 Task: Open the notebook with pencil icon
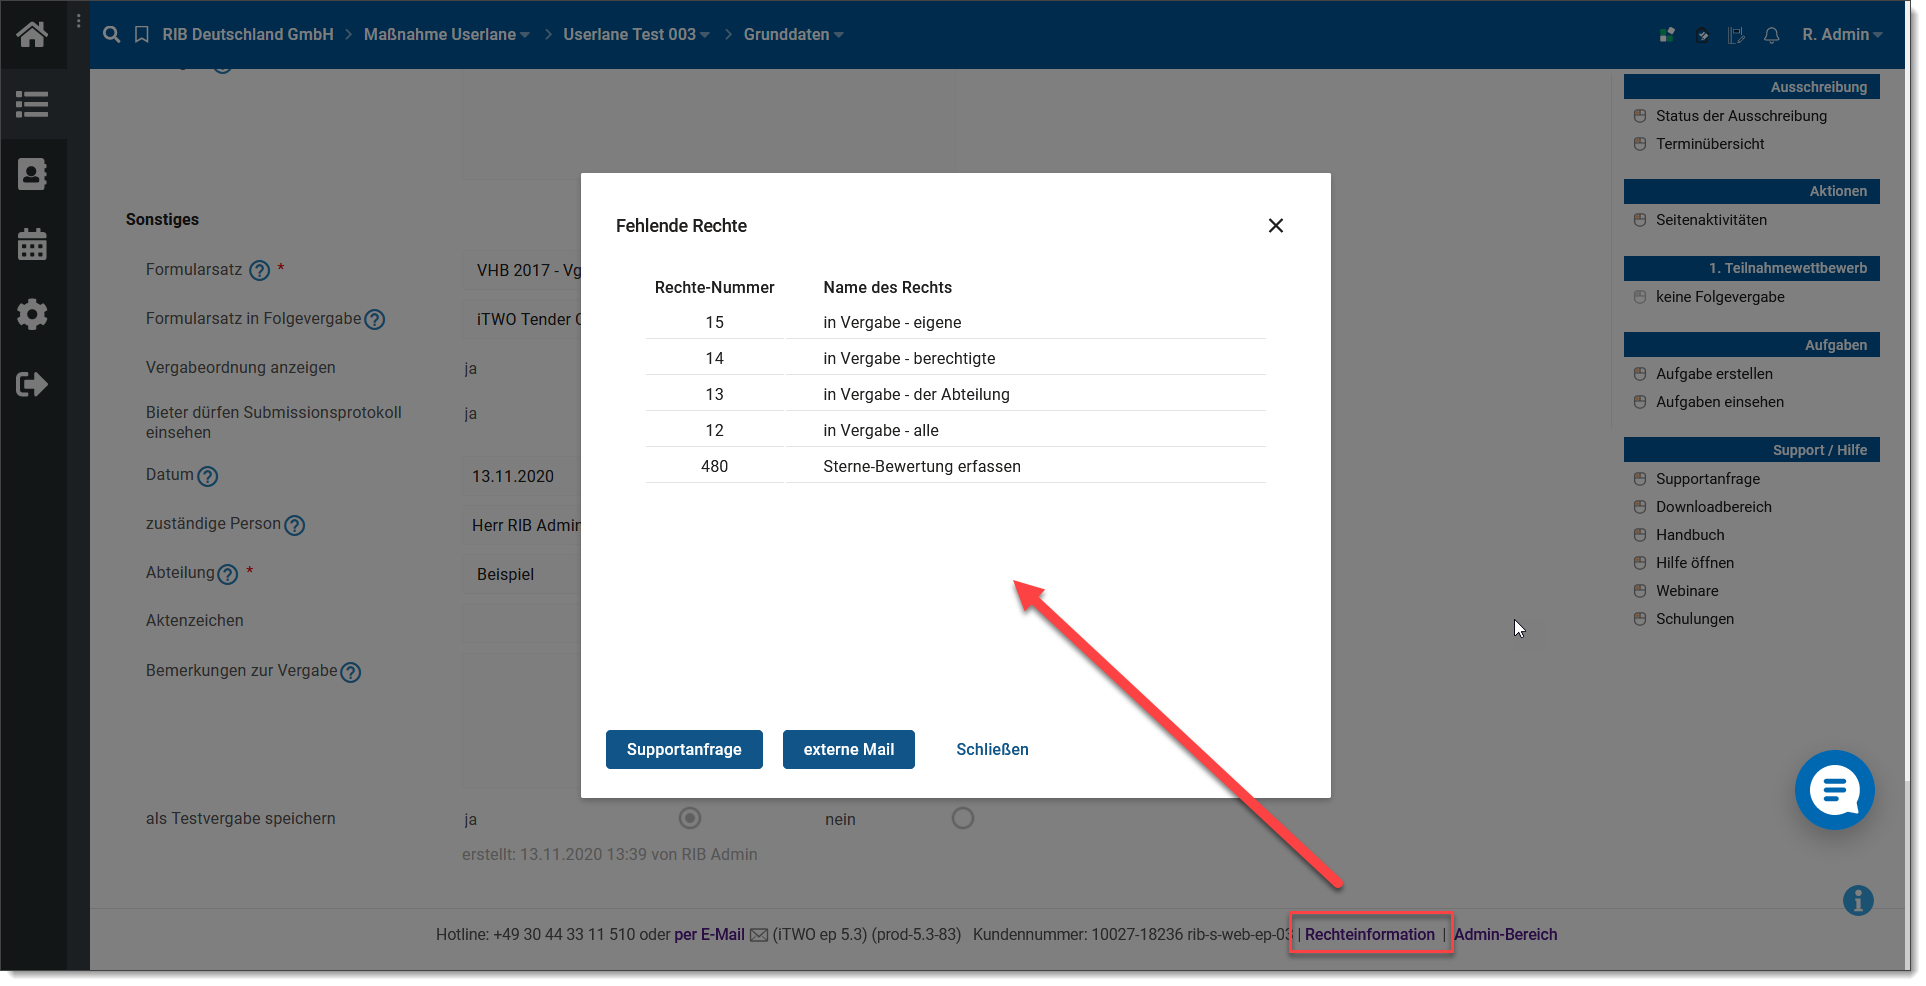[x=1736, y=35]
